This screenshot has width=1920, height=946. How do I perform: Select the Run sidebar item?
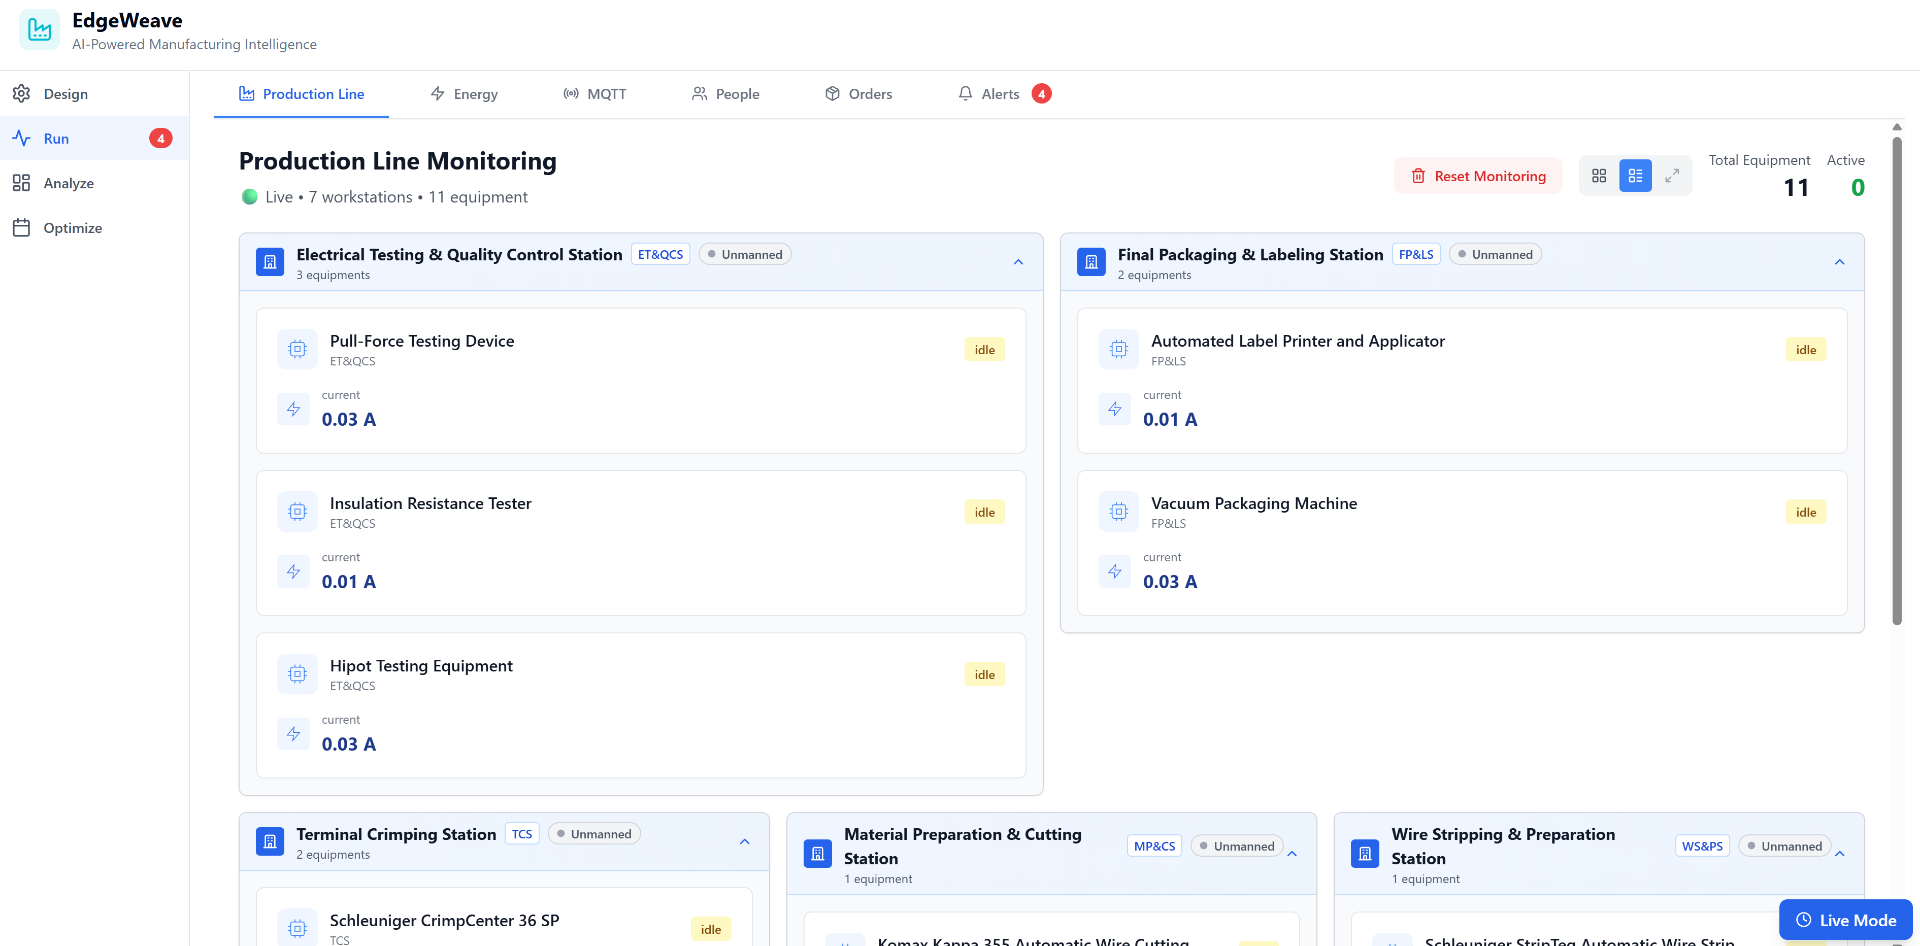[x=94, y=138]
